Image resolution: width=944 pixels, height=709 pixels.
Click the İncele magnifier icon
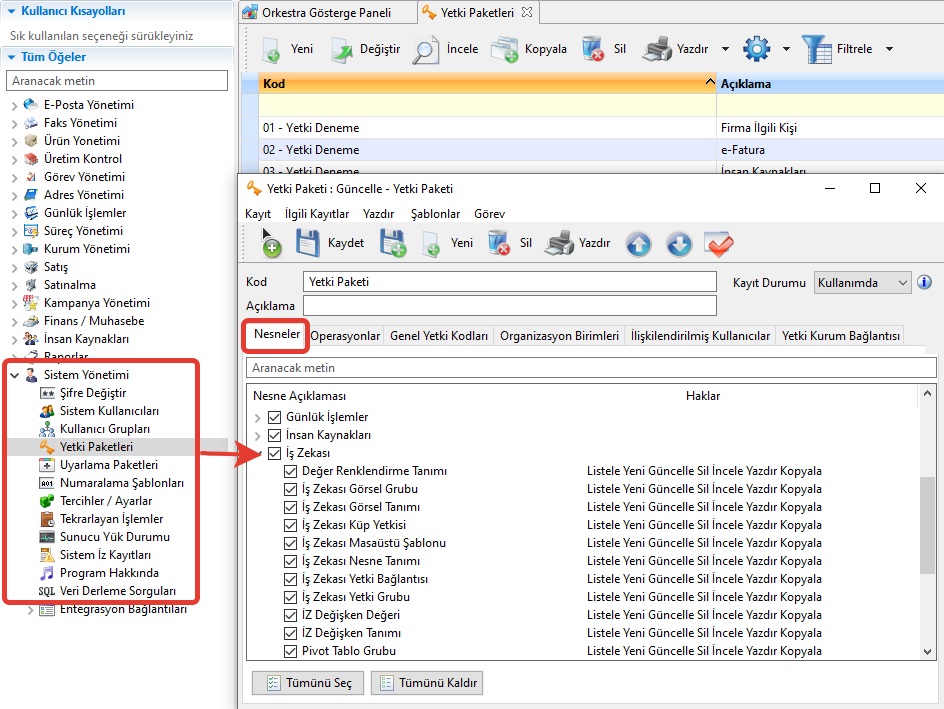pos(426,48)
